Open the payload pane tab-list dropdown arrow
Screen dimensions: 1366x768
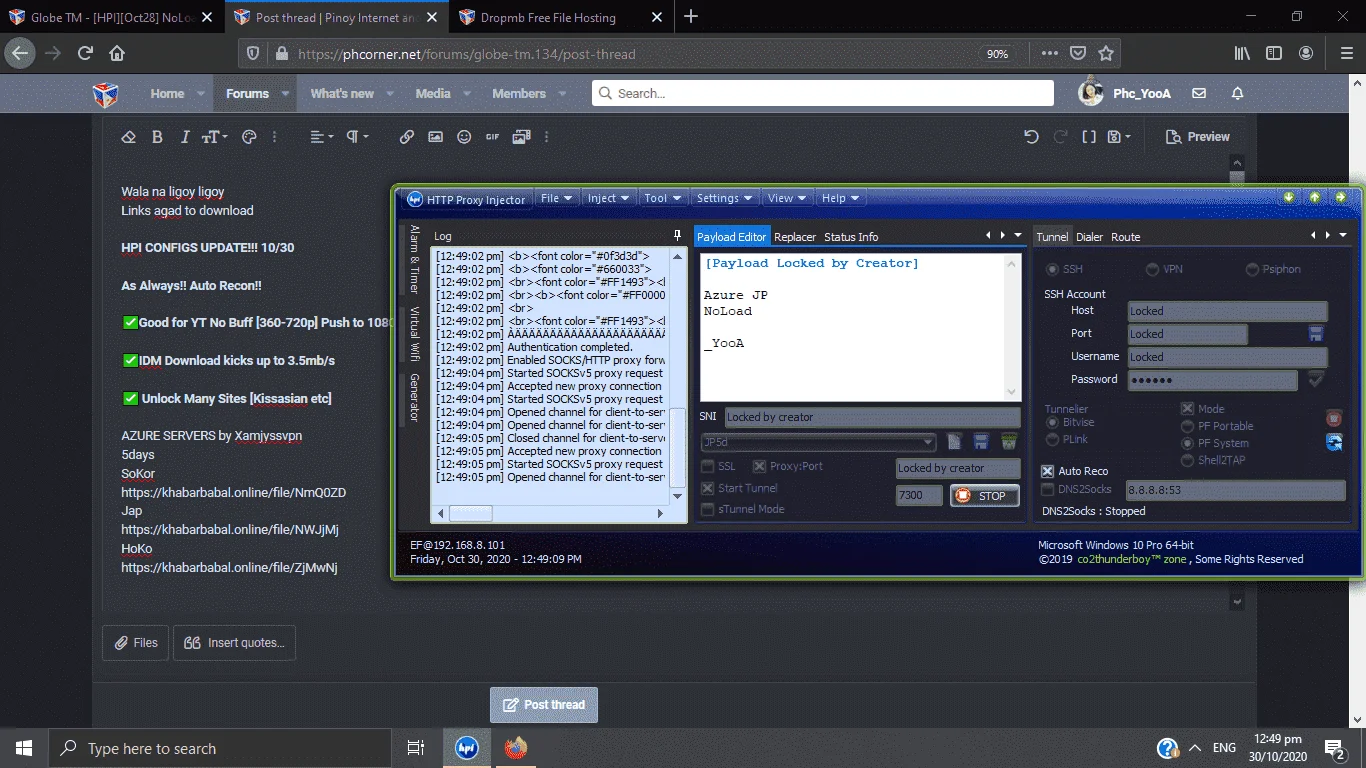click(1018, 236)
